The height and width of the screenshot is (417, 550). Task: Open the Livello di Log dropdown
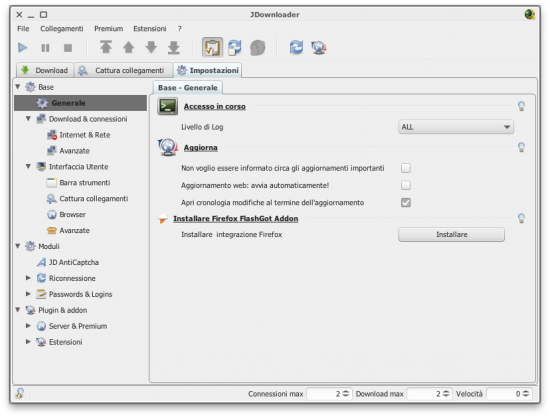pos(456,127)
